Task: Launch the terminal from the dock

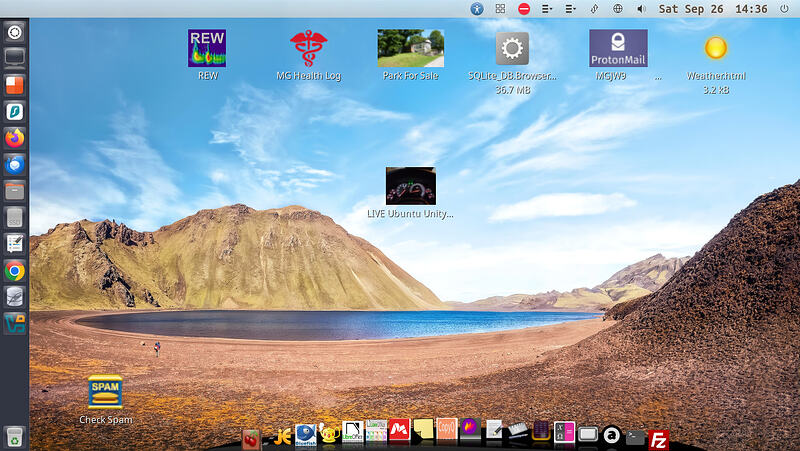Action: [x=635, y=437]
